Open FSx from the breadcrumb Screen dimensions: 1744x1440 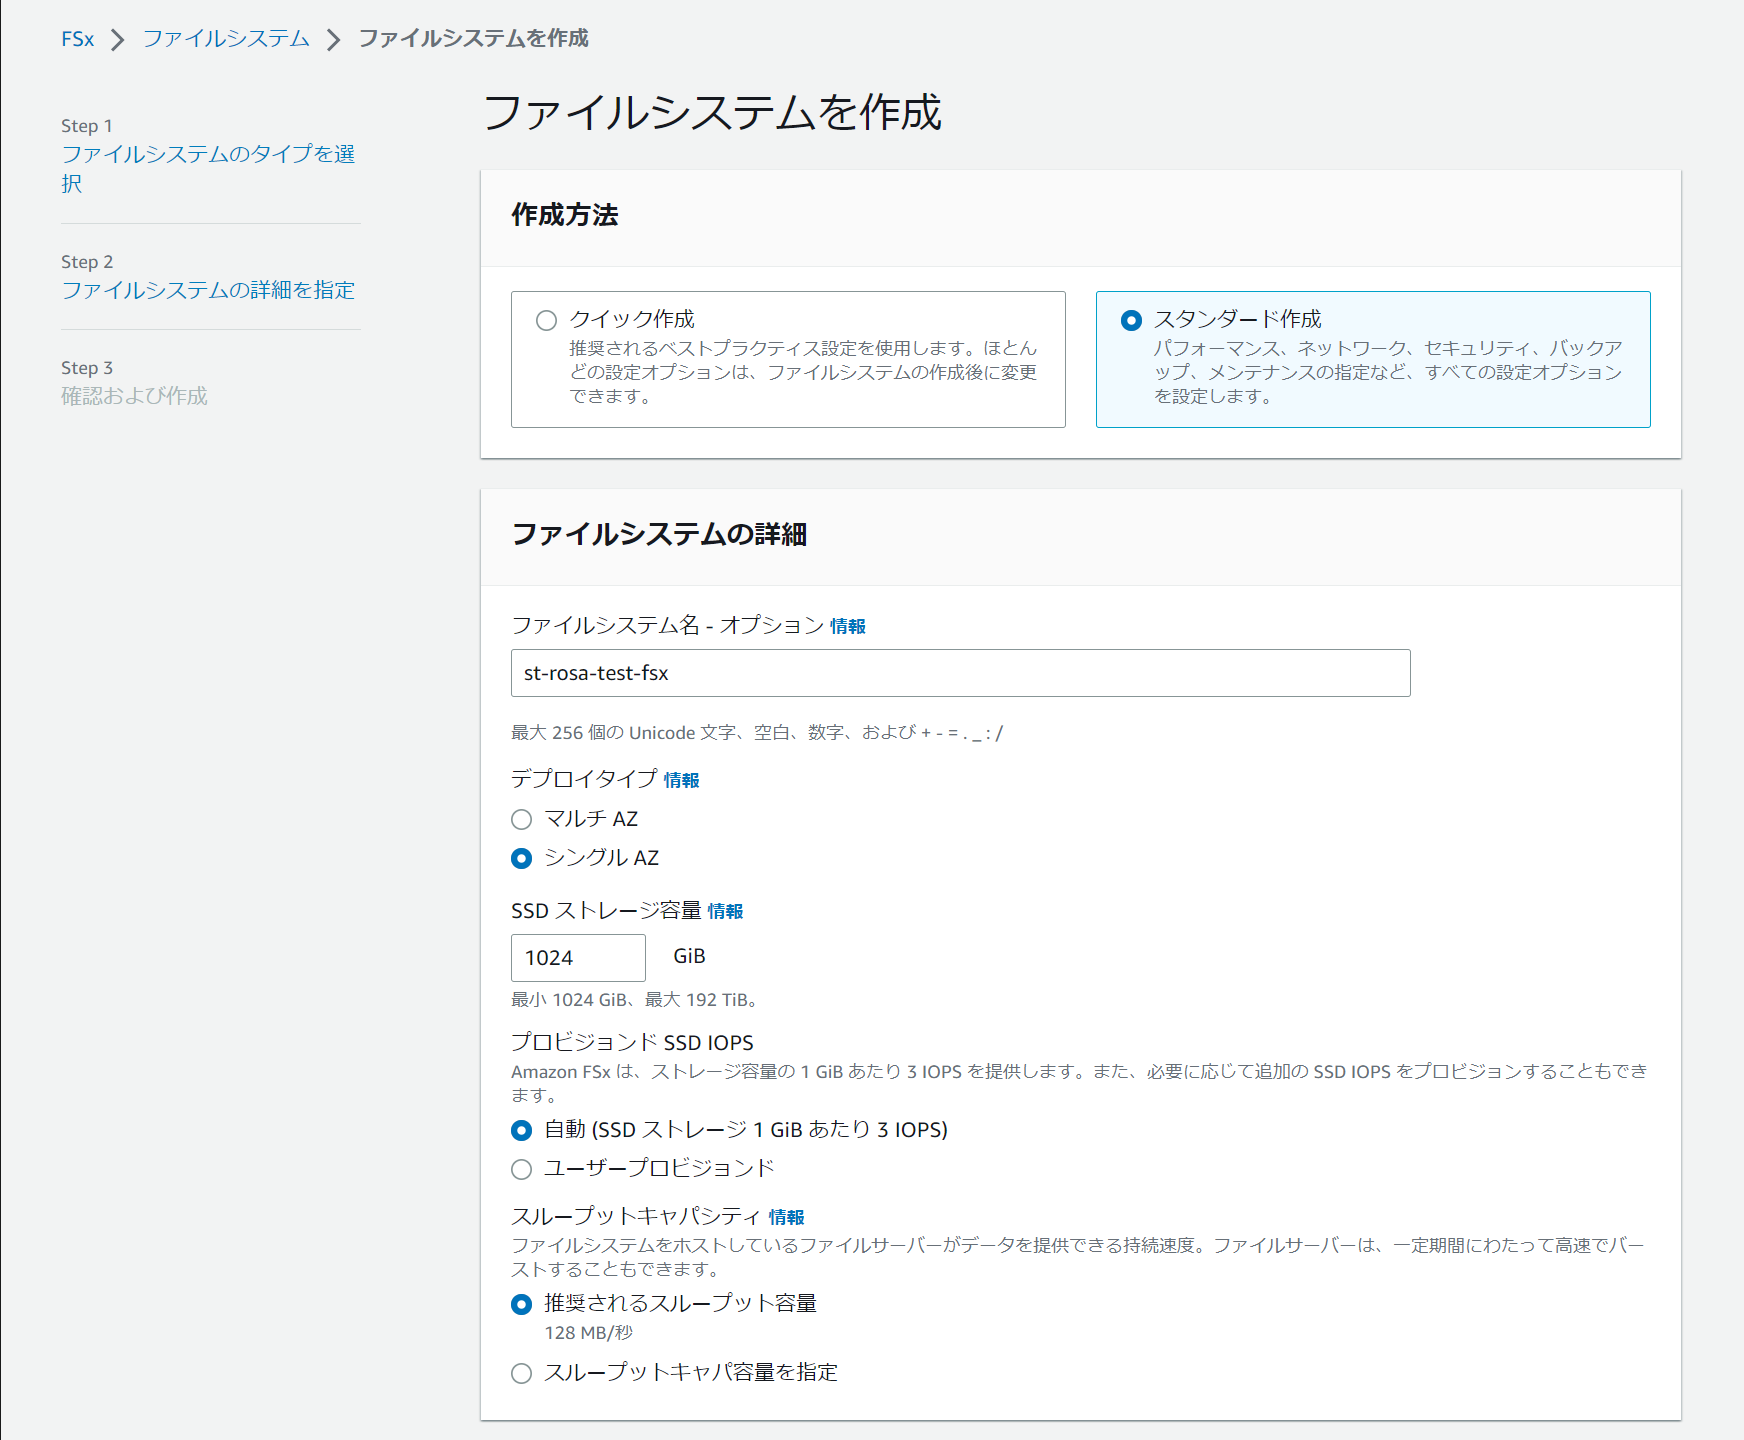pos(77,39)
